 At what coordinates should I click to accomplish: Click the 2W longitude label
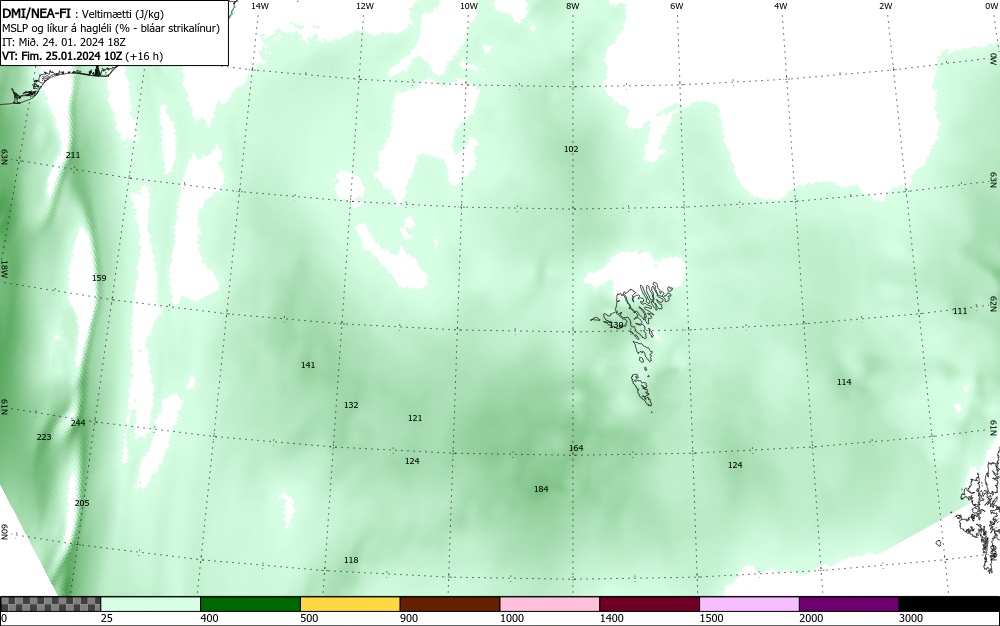885,6
